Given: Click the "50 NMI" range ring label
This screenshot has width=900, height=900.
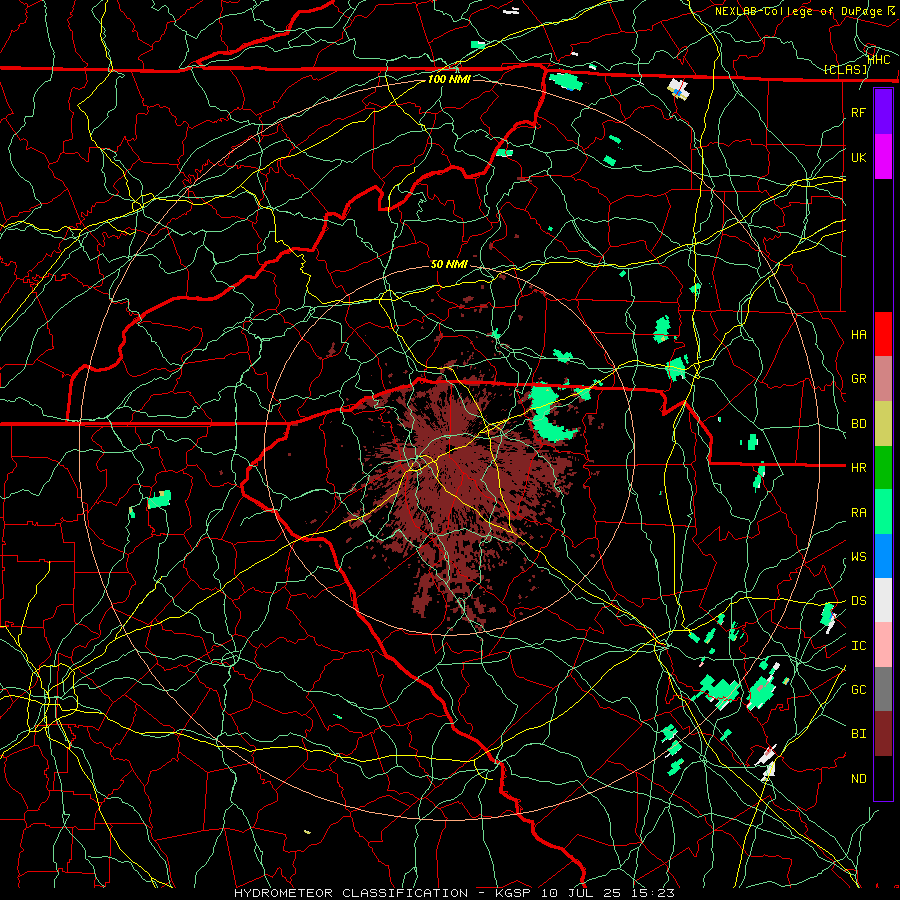Looking at the screenshot, I should click(x=449, y=264).
